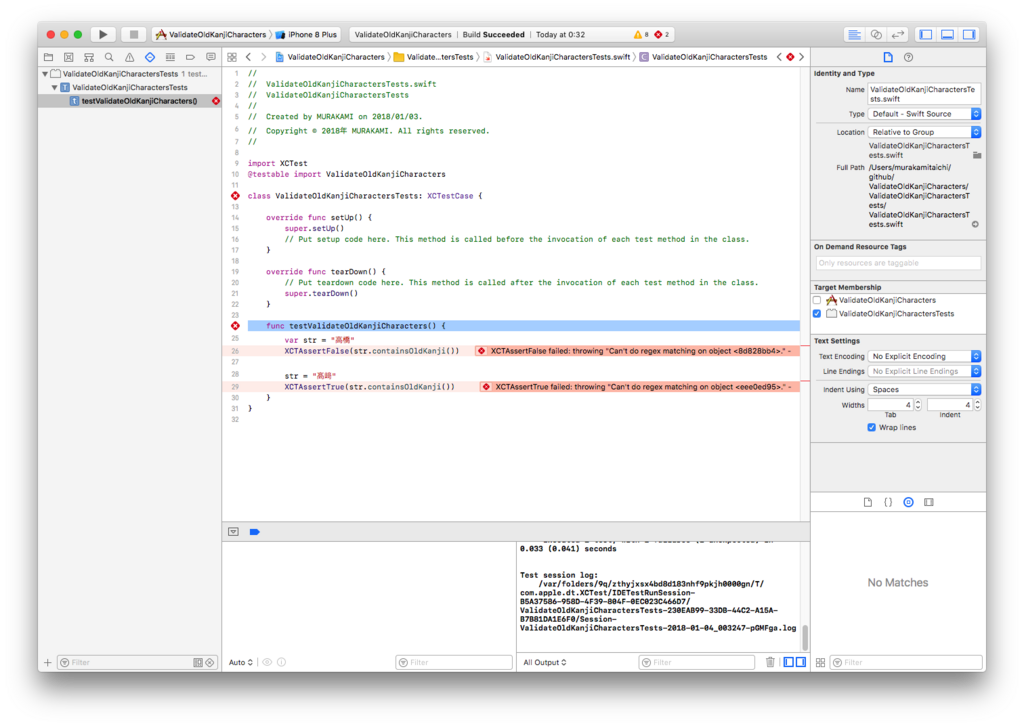The image size is (1024, 726).
Task: Click the On Demand Resource Tags field
Action: point(898,263)
